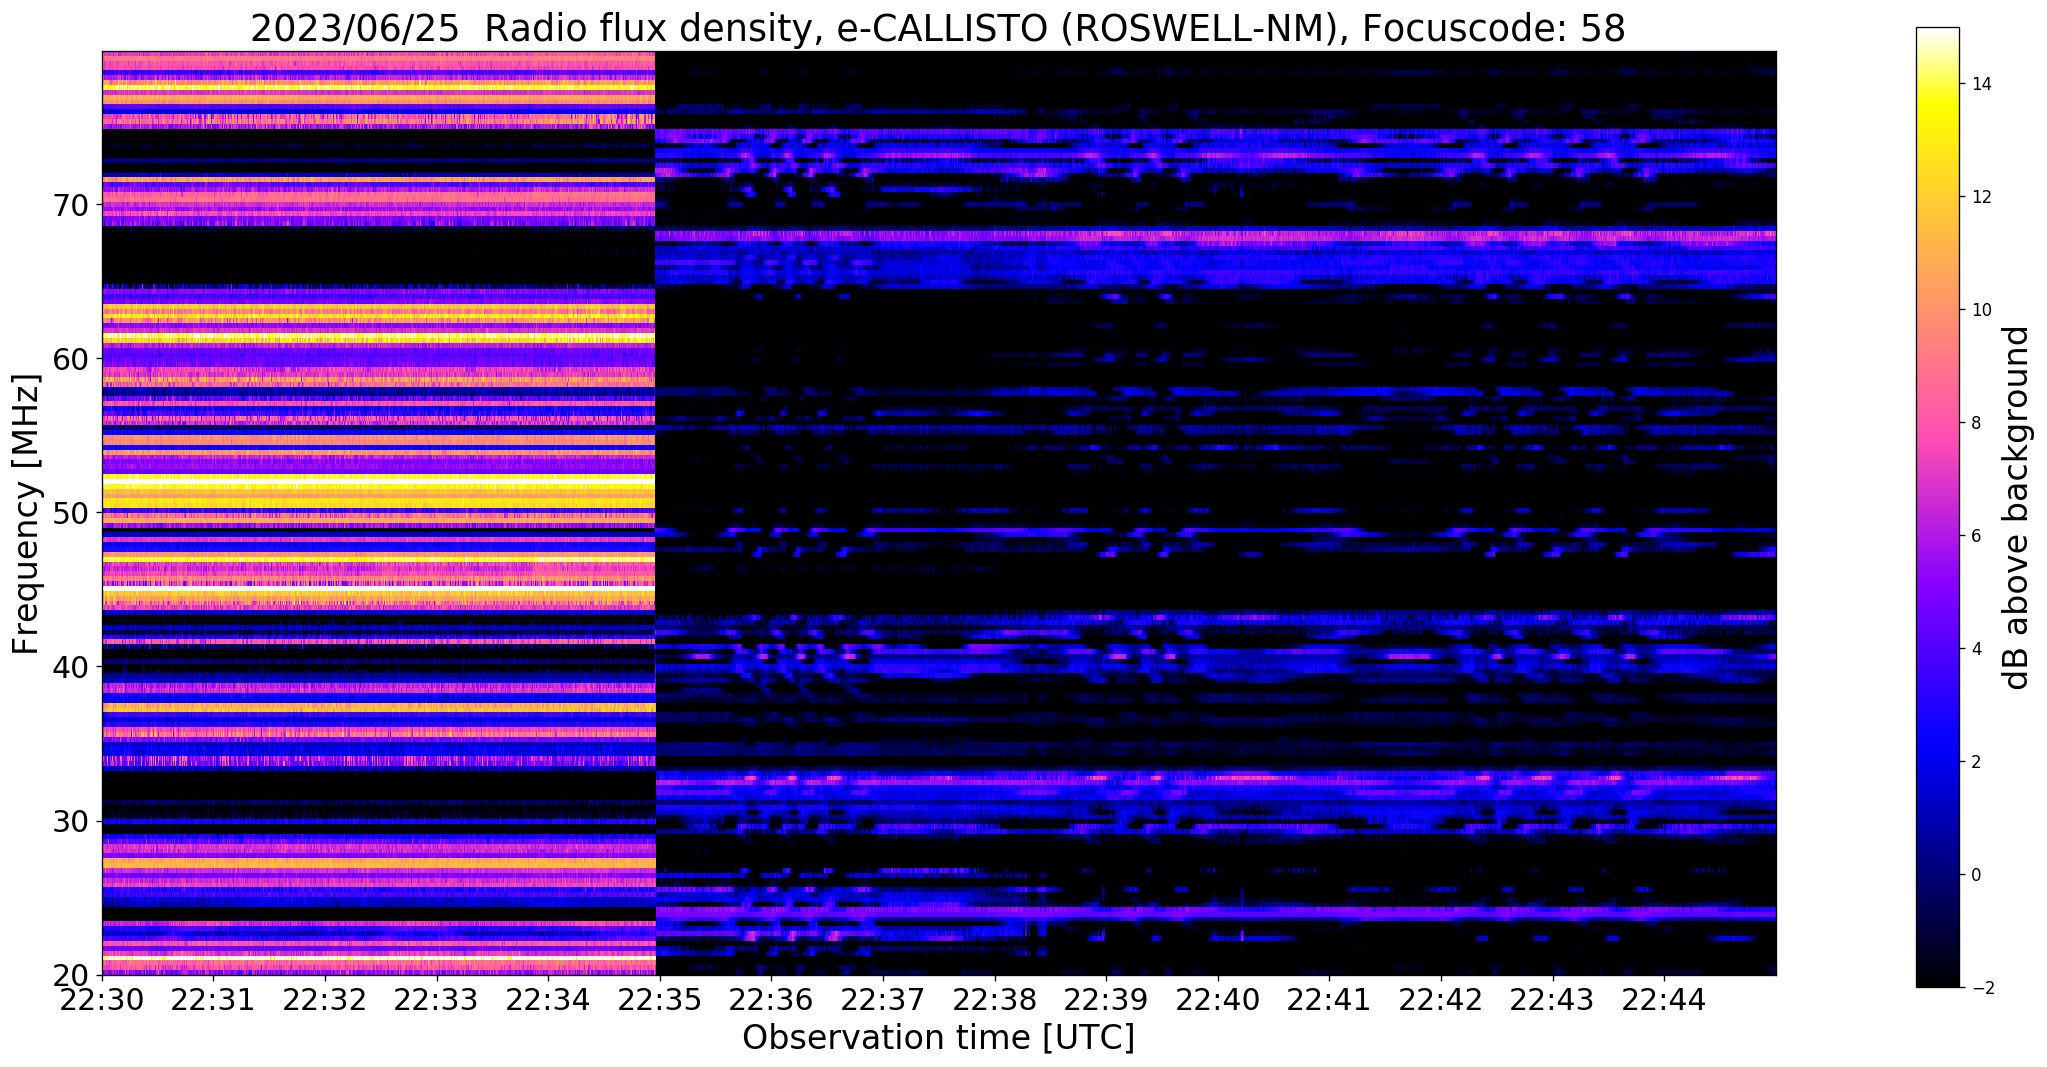Click the colorbar tick label 2
Image resolution: width=2047 pixels, height=1067 pixels.
point(1975,762)
